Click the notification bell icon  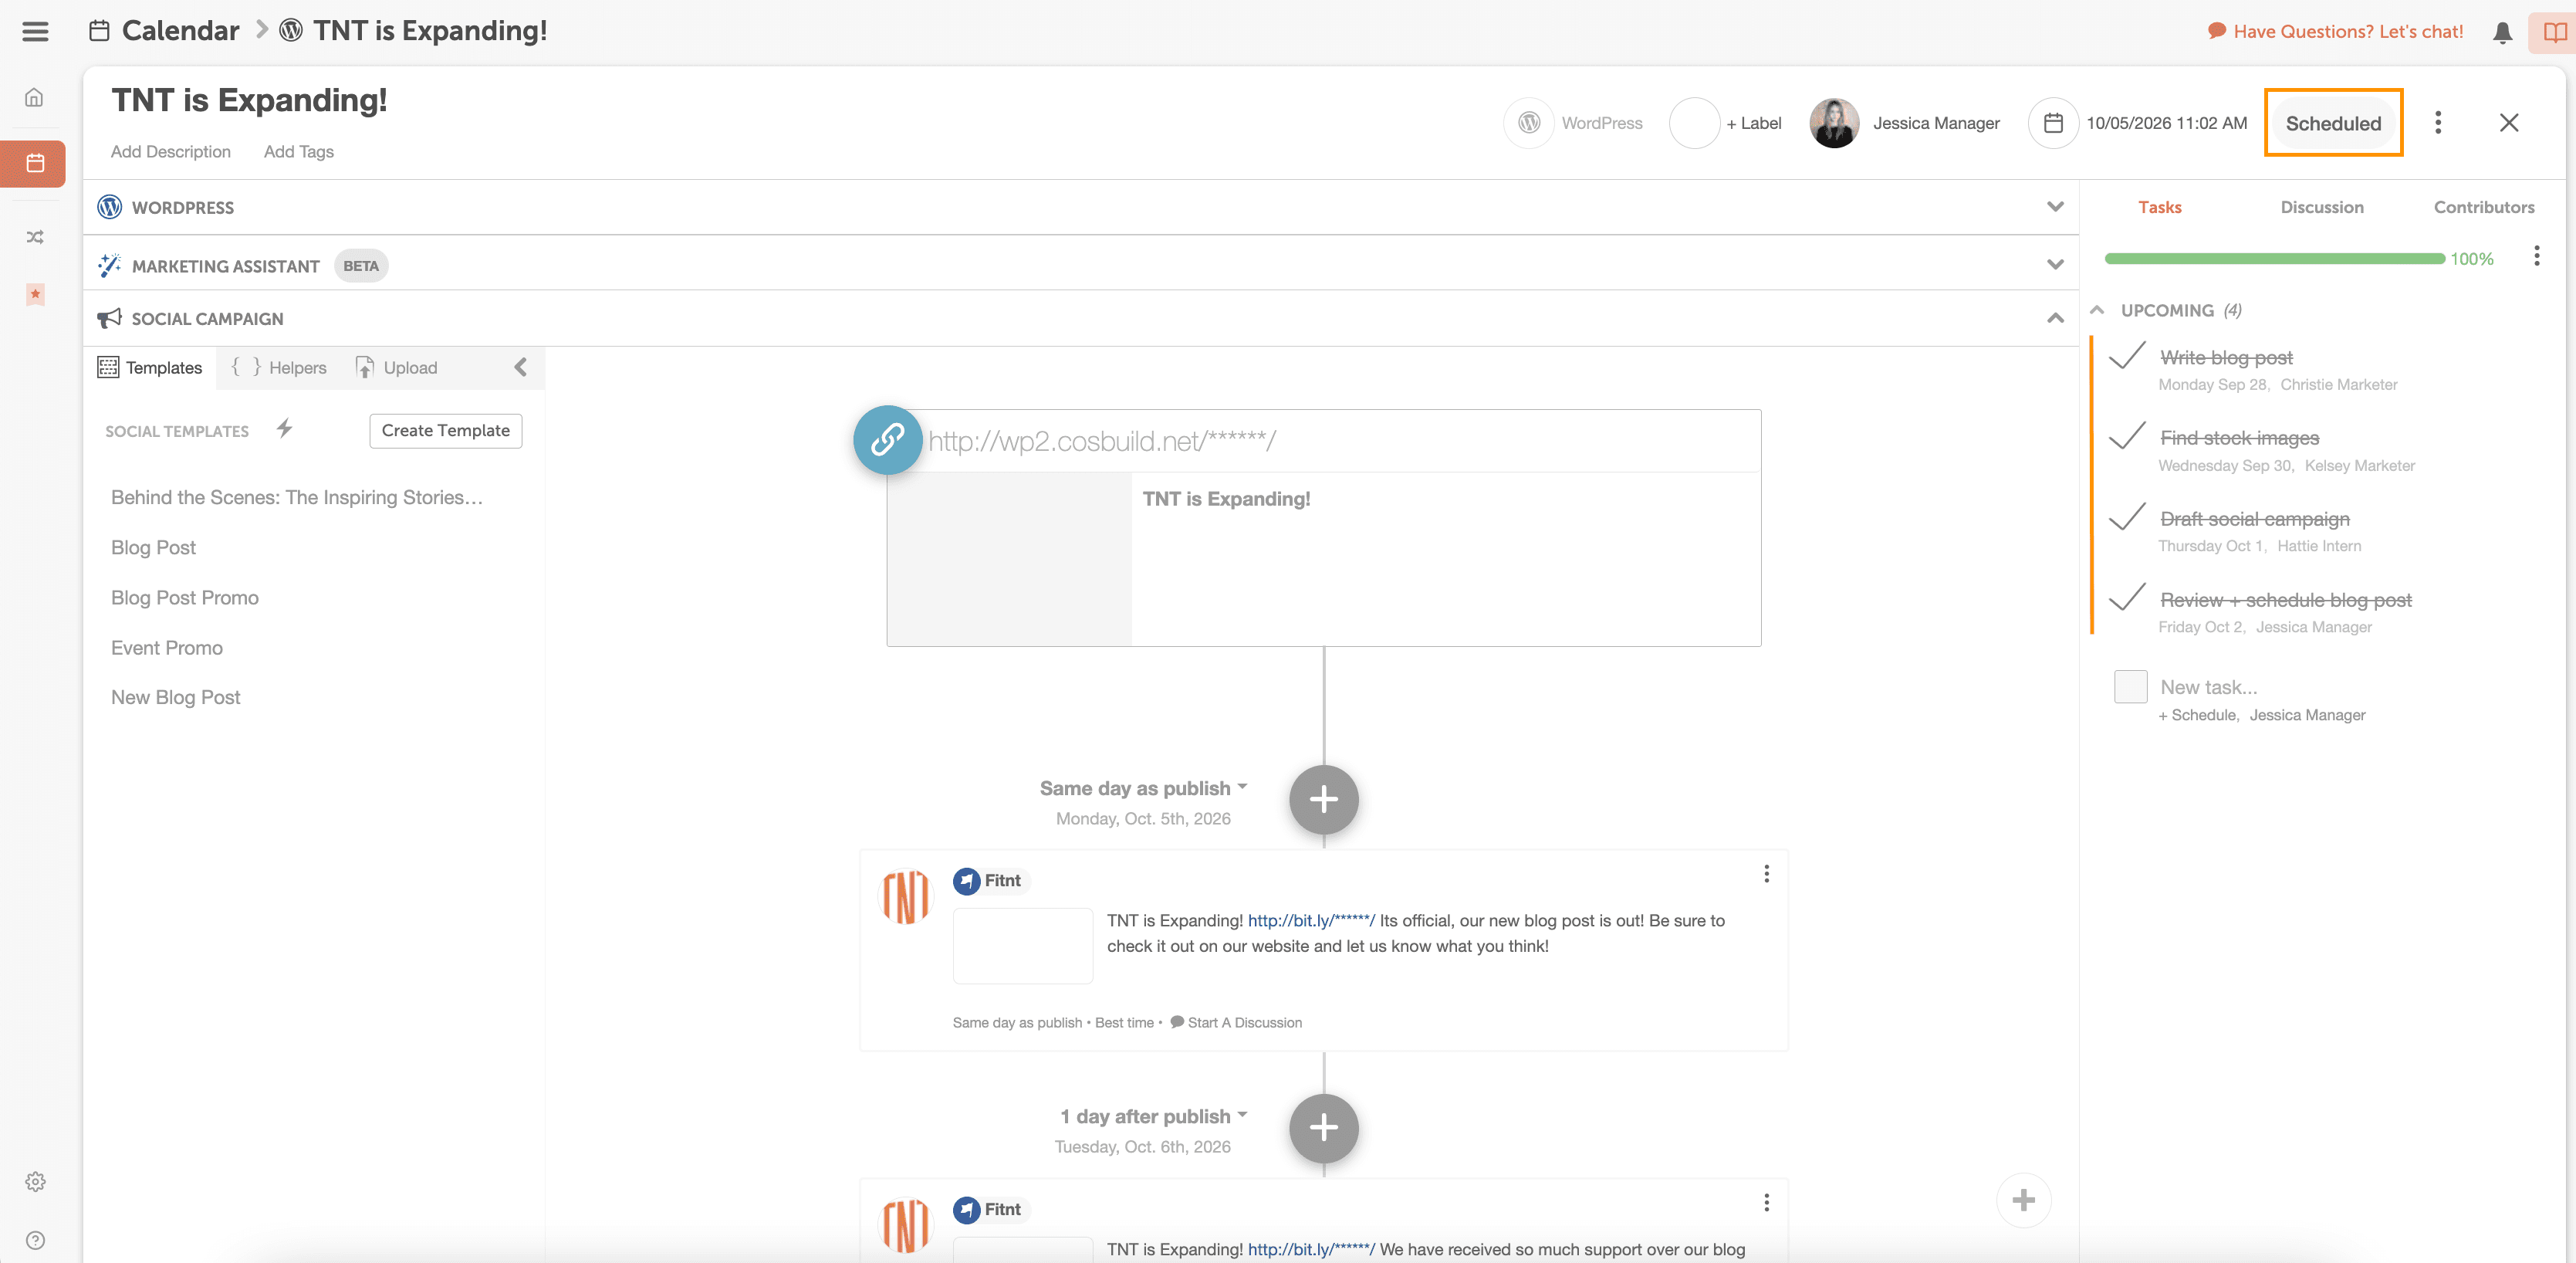[2502, 32]
